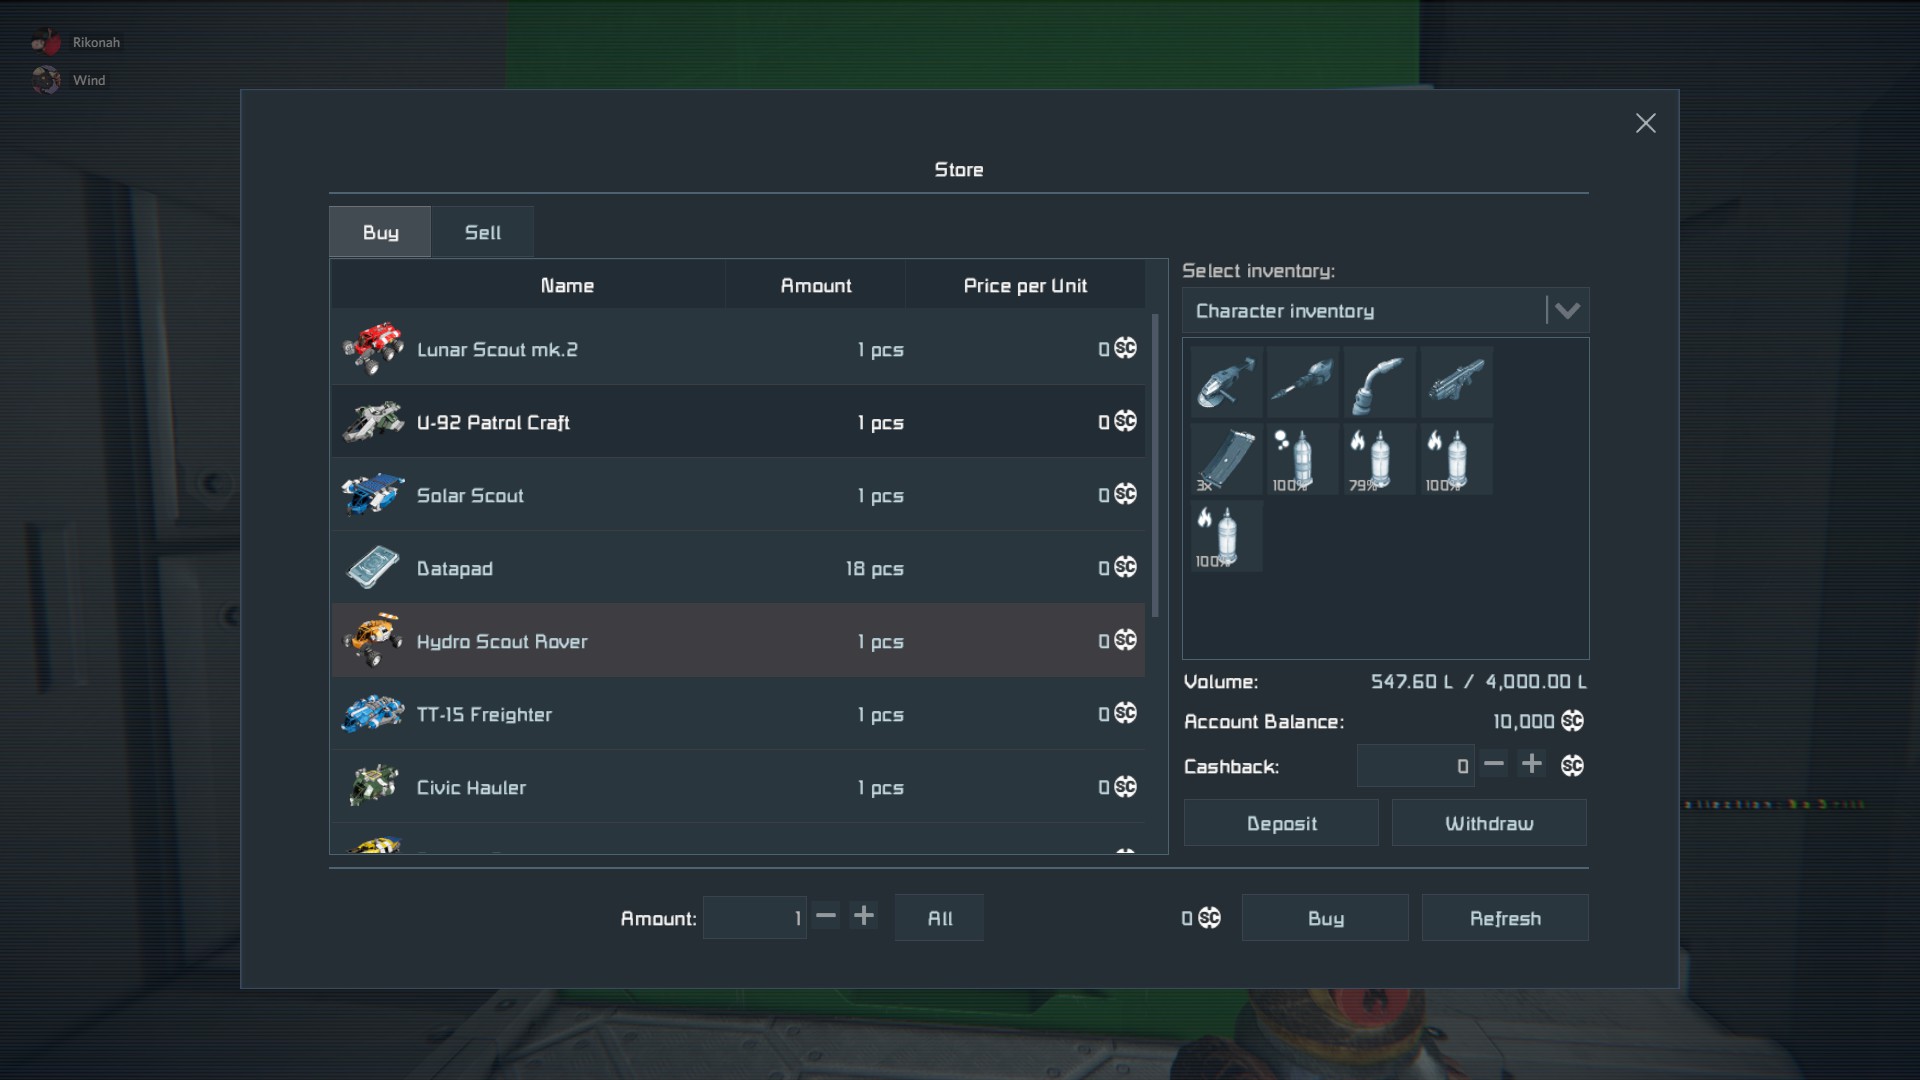The width and height of the screenshot is (1920, 1080).
Task: Select the hand drill inventory item
Action: (x=1302, y=382)
